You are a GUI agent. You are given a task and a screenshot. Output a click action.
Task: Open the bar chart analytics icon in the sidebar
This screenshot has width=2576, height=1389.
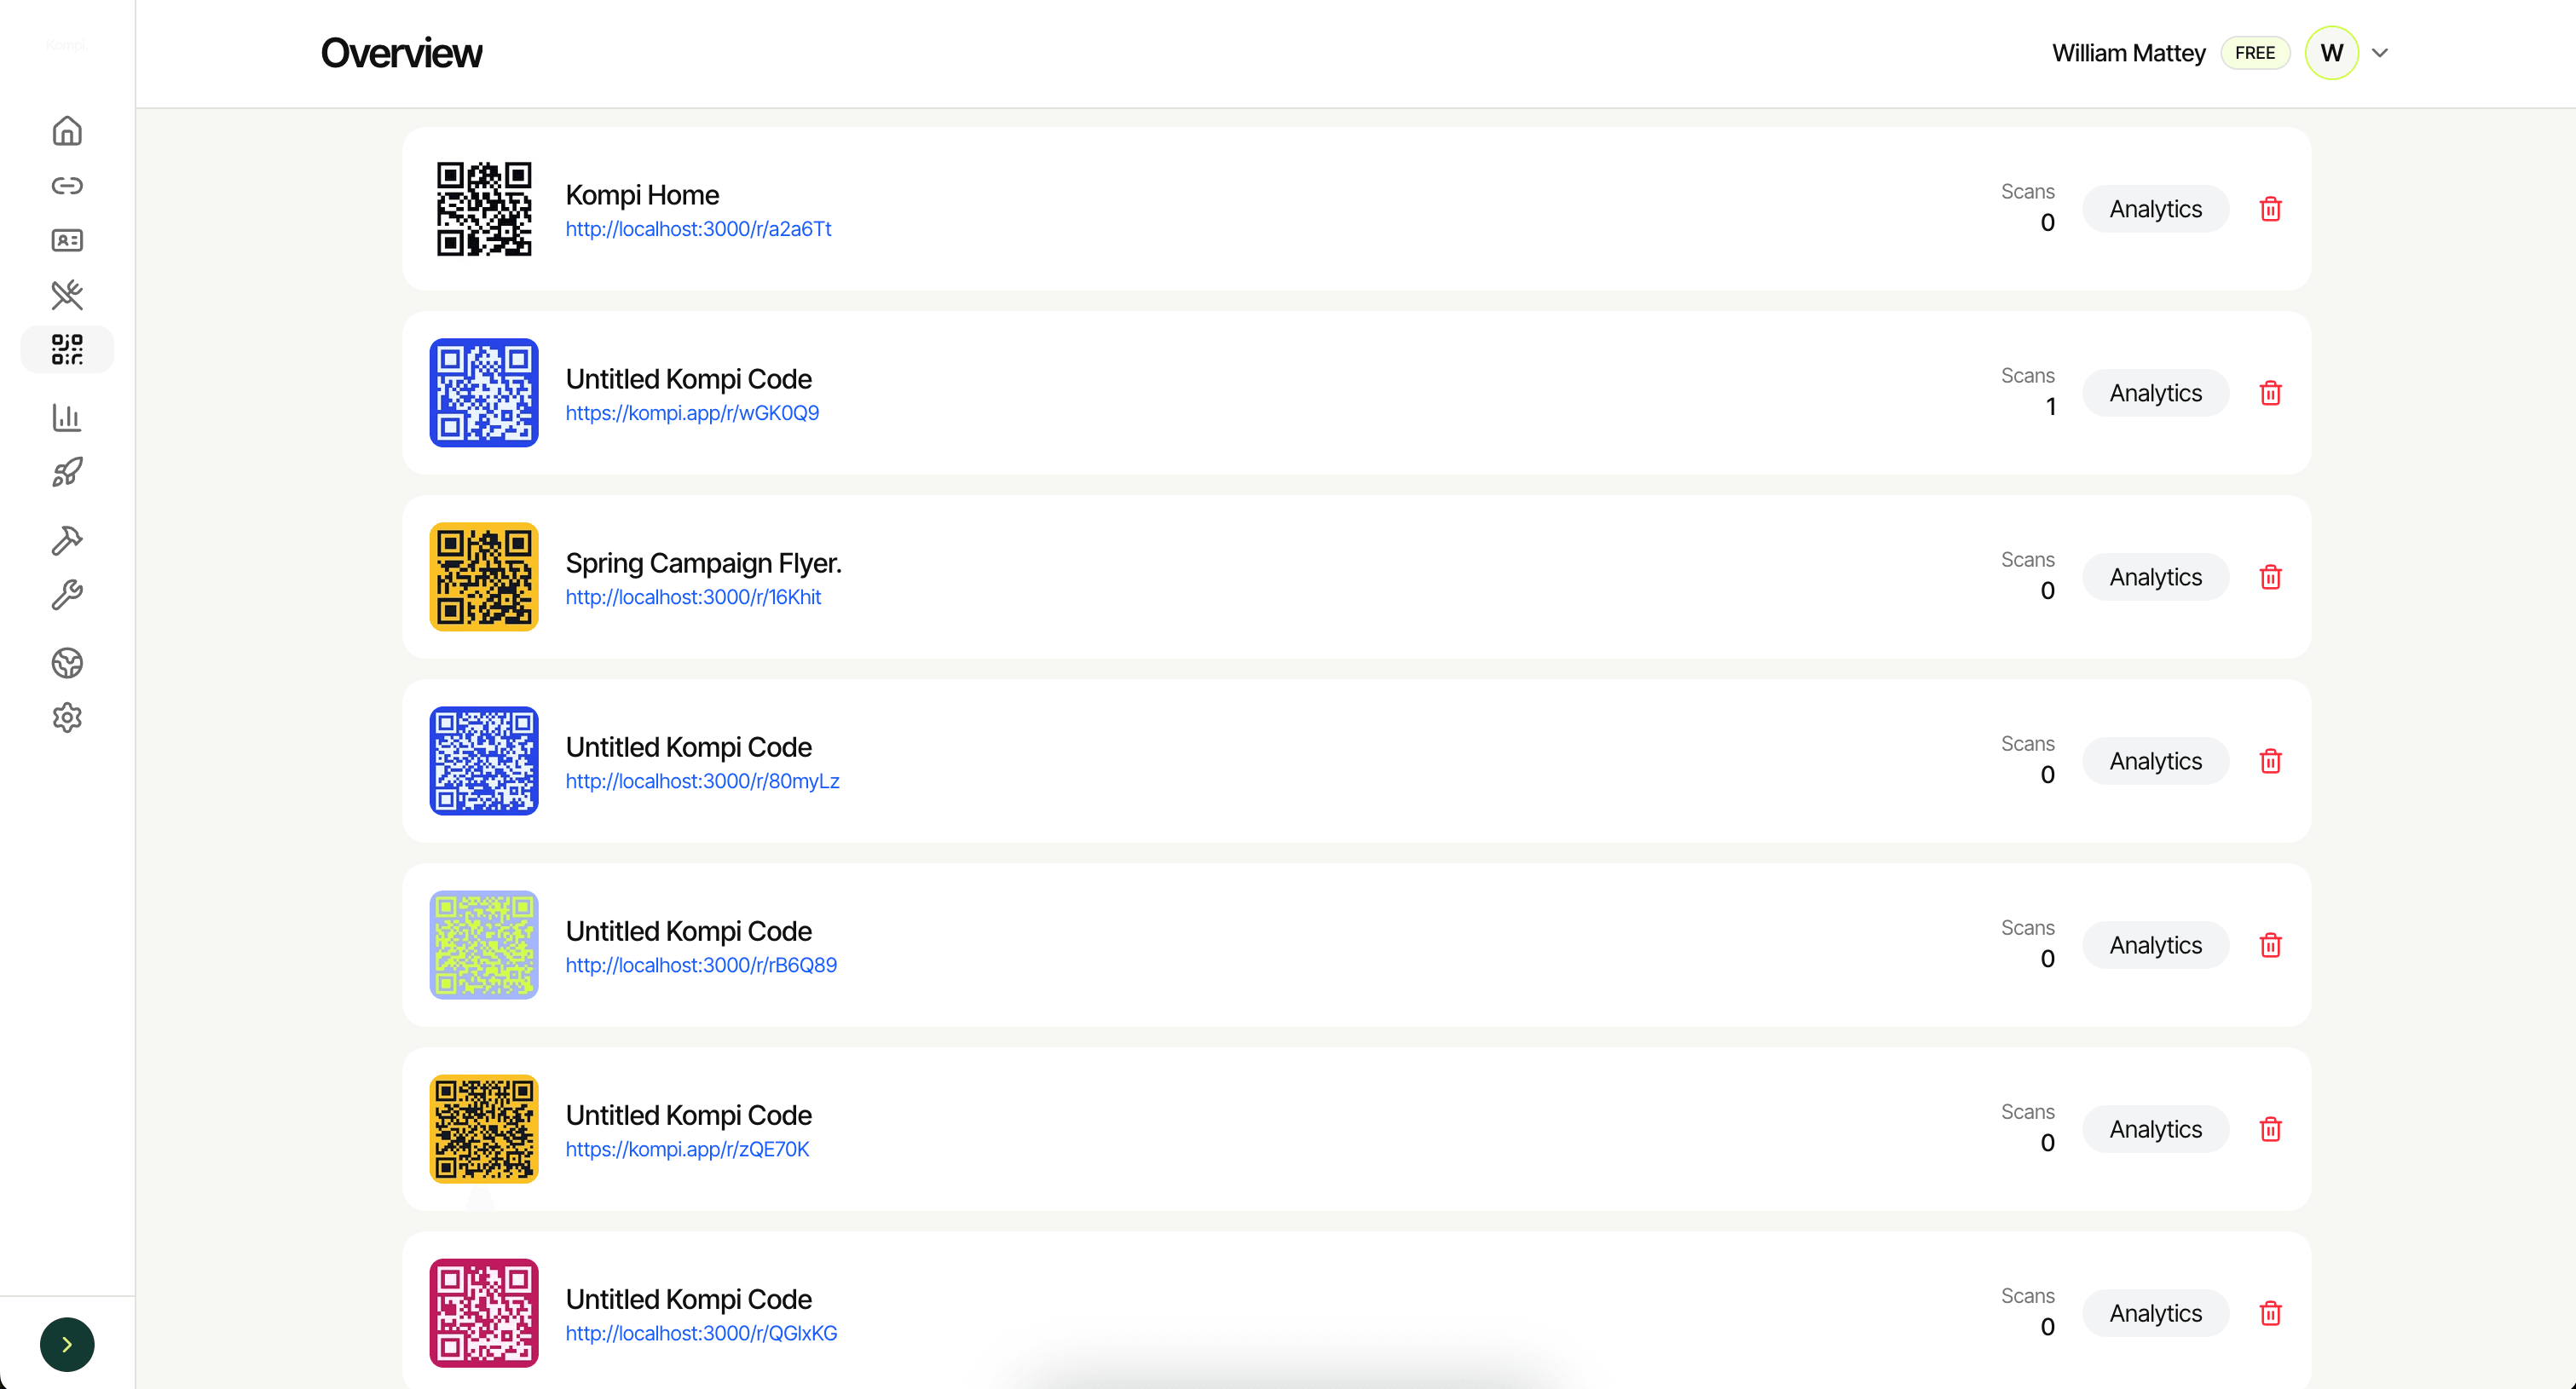[x=67, y=417]
